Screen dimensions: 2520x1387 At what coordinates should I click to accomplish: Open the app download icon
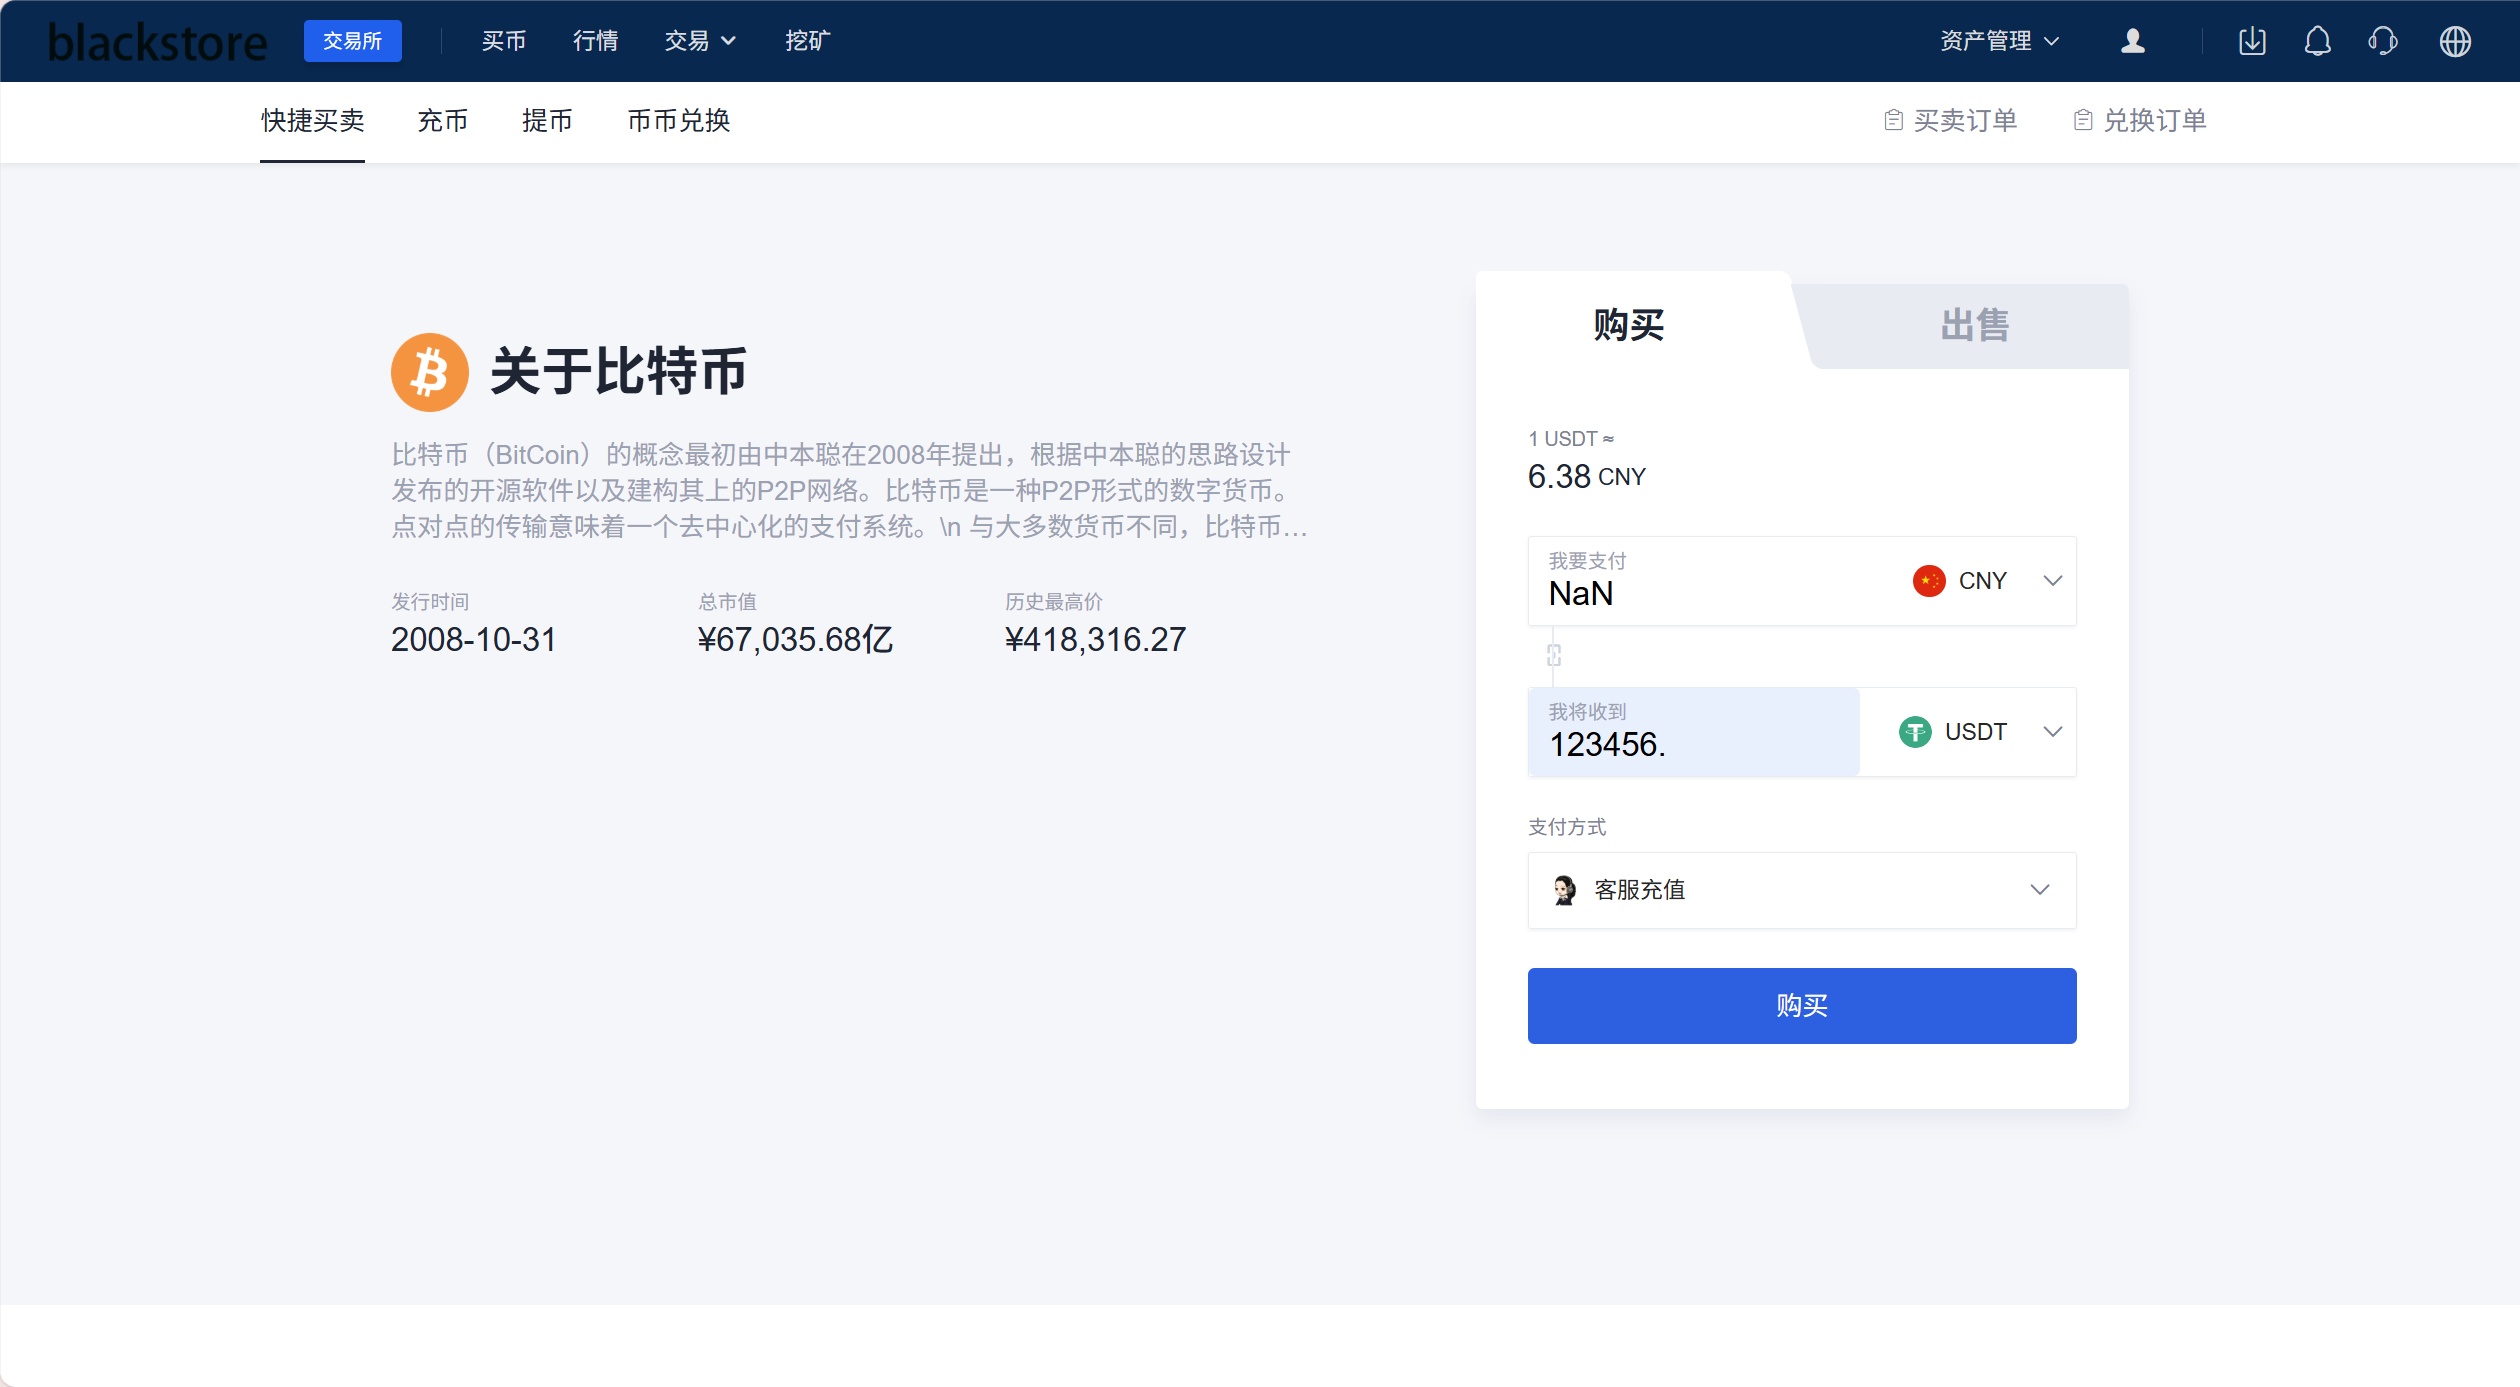(2252, 41)
